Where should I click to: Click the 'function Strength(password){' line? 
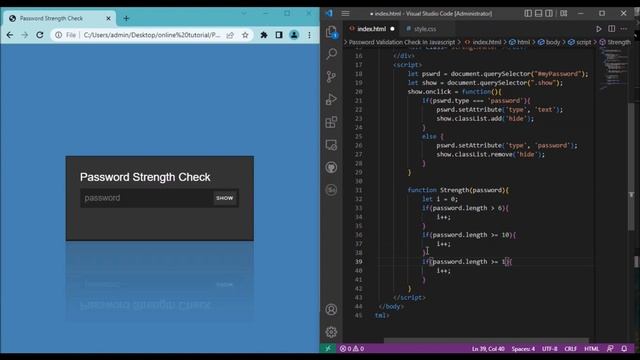tap(458, 190)
